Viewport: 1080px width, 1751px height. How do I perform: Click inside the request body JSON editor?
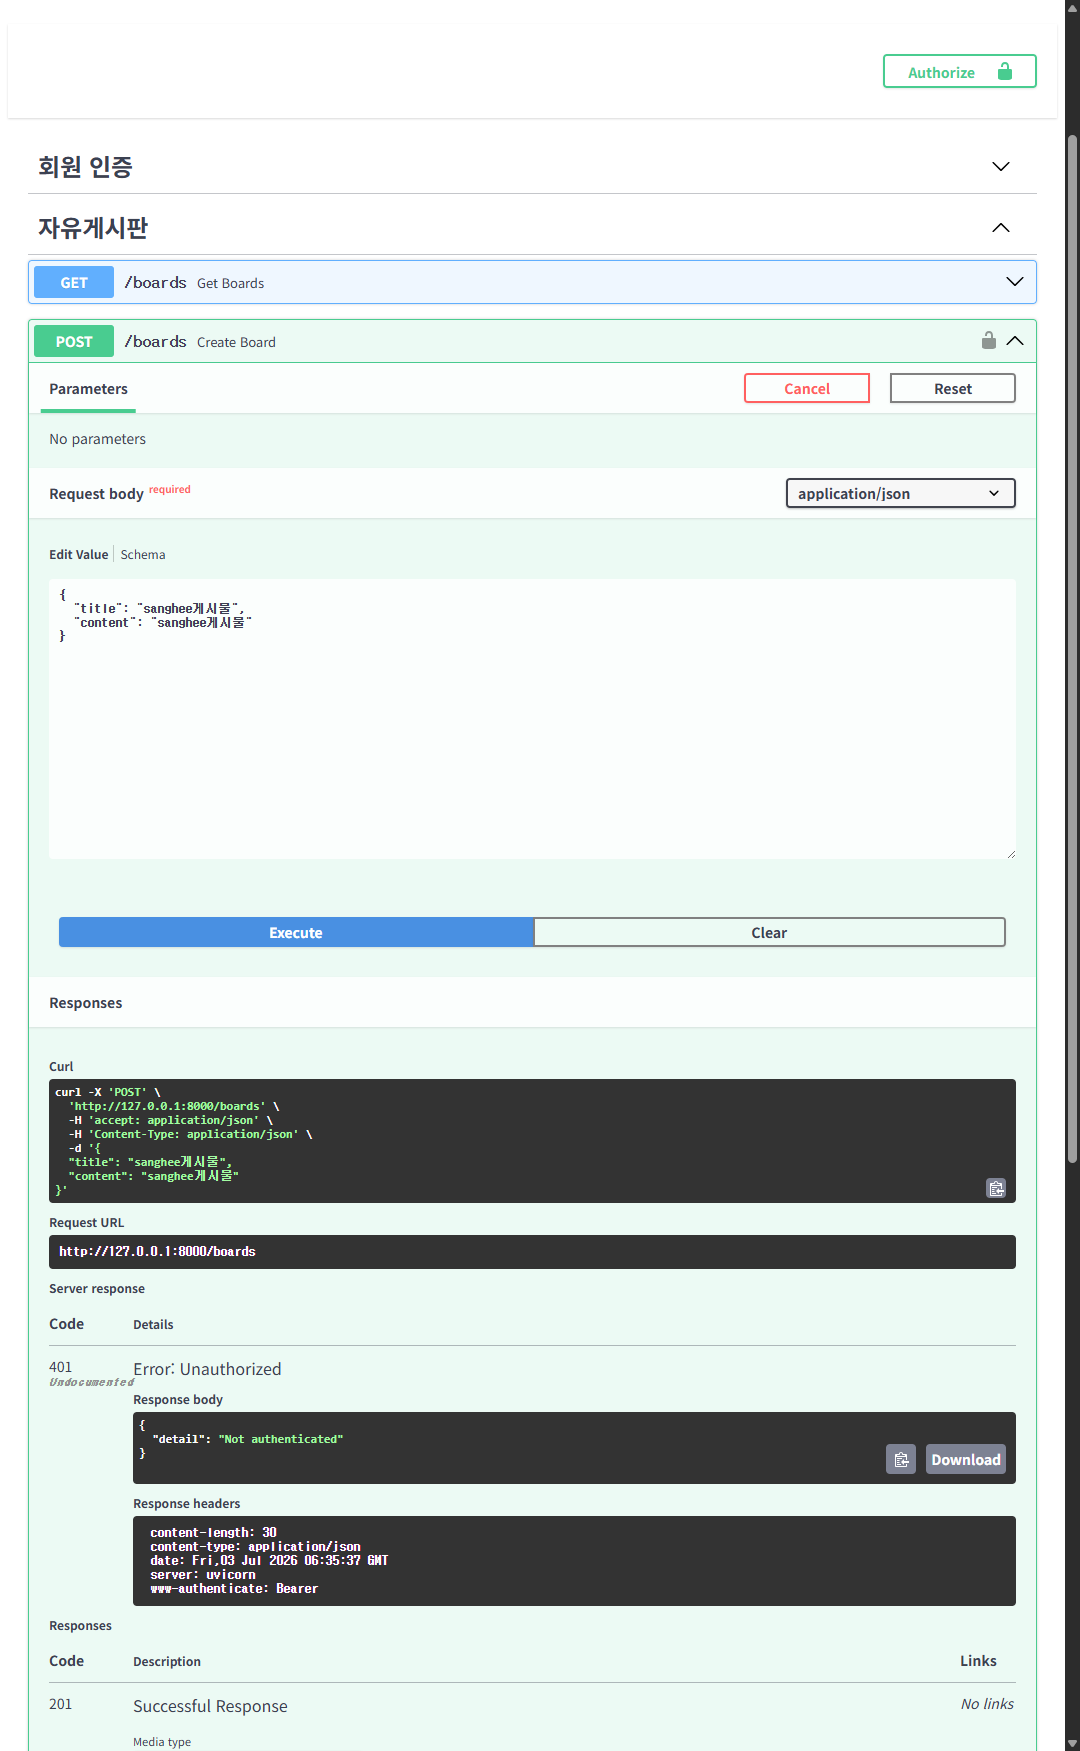532,718
